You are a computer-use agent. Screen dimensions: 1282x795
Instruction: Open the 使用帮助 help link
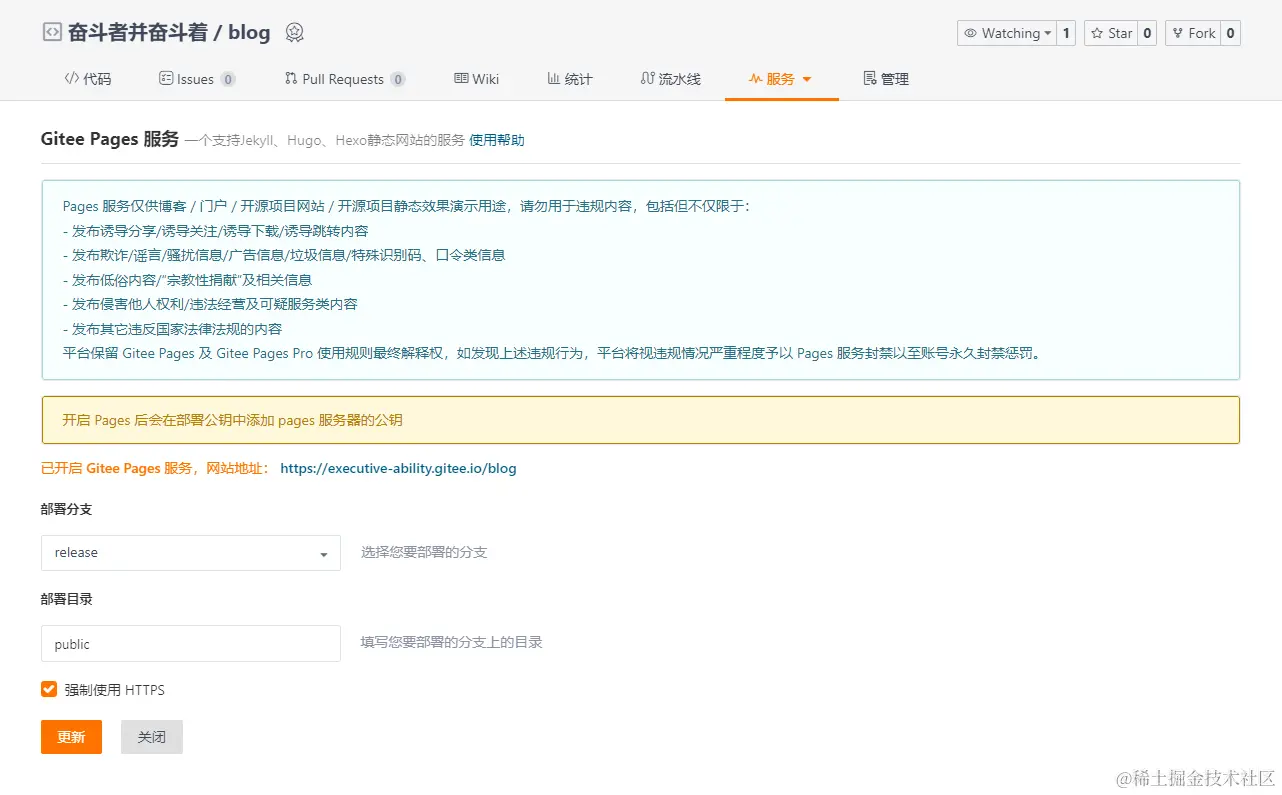(x=497, y=140)
